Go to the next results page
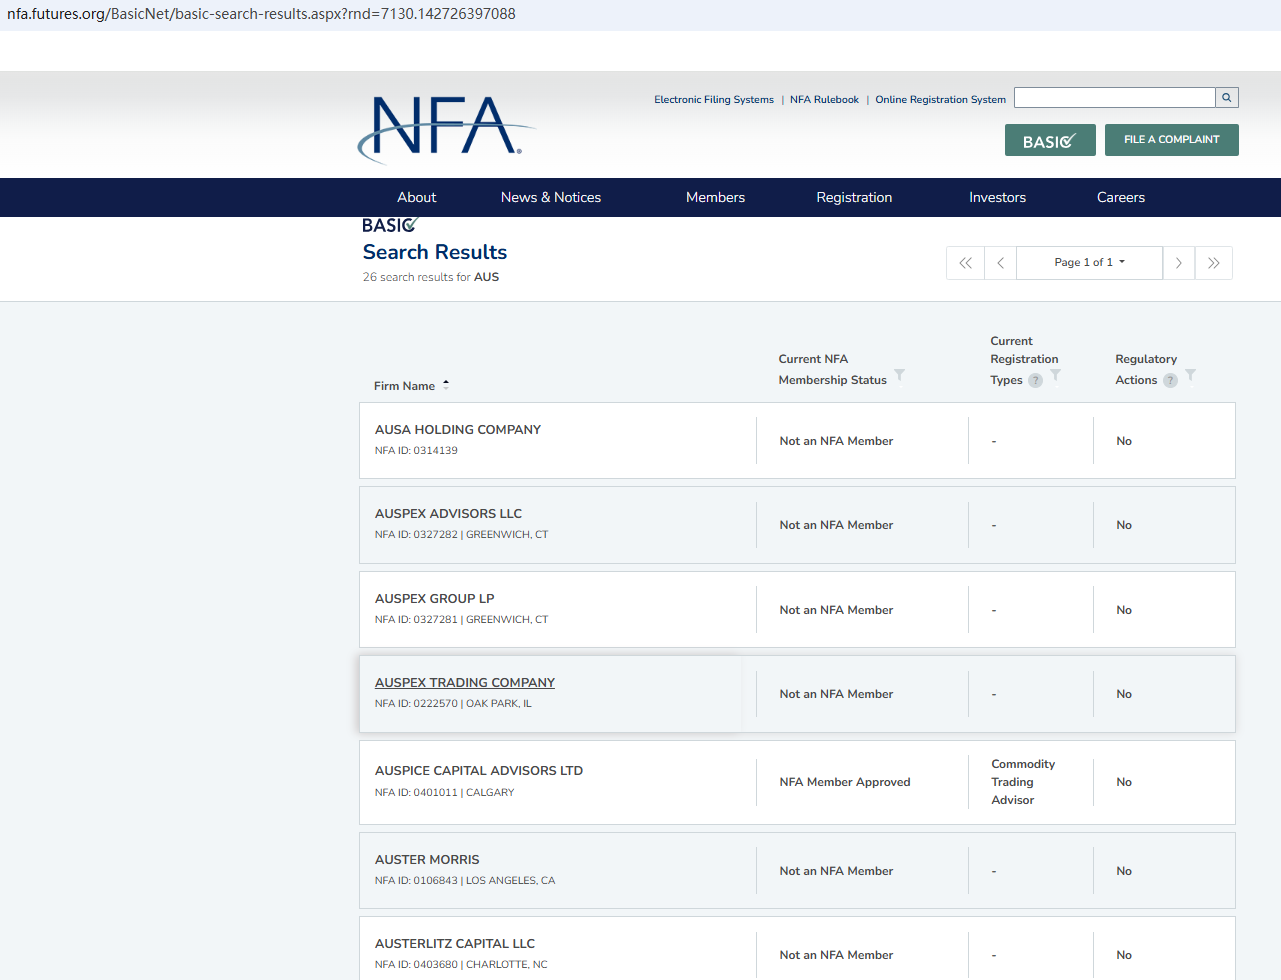 1179,263
